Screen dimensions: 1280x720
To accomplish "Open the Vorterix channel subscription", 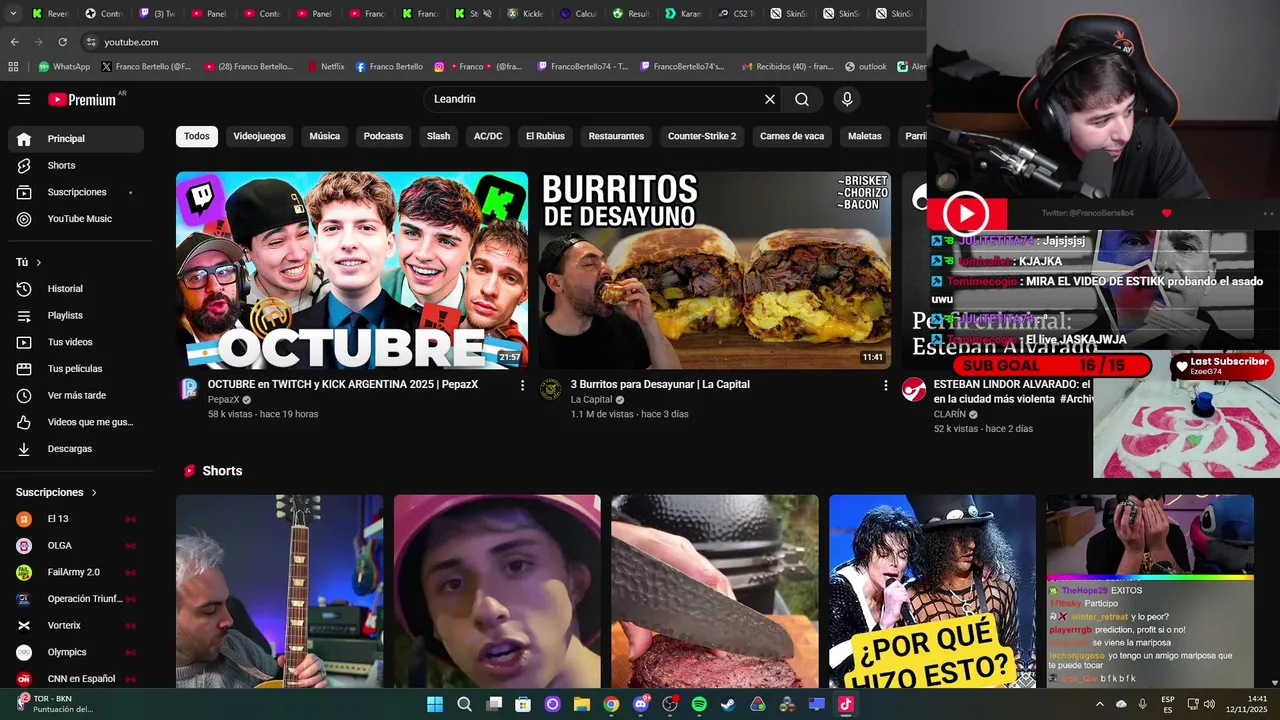I will point(76,625).
